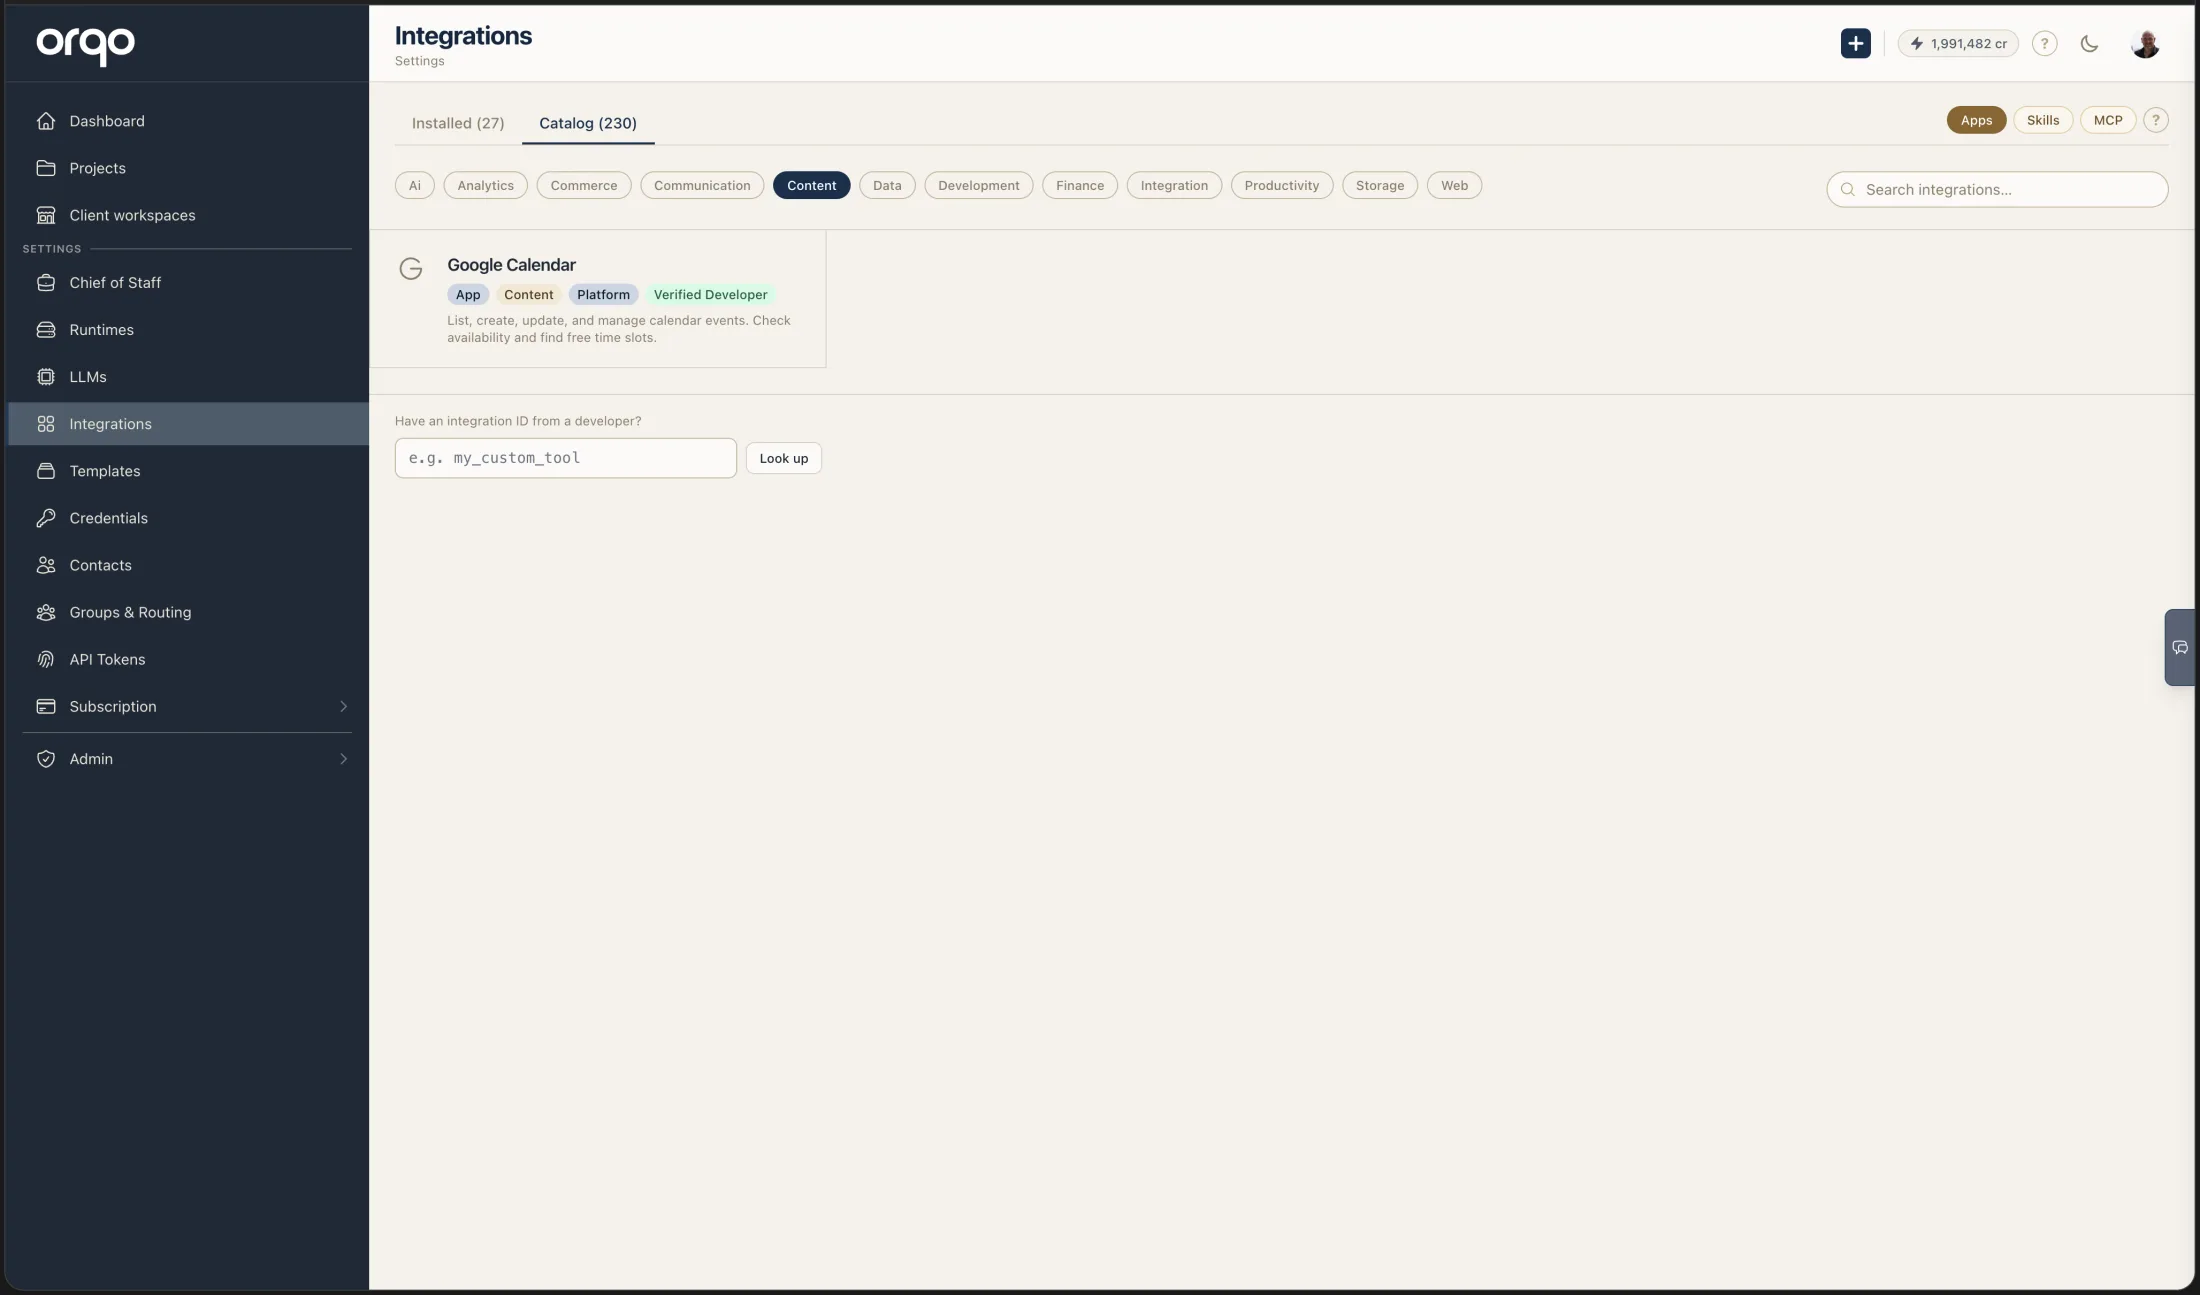Filter by the Analytics category
The image size is (2200, 1295).
coord(485,185)
